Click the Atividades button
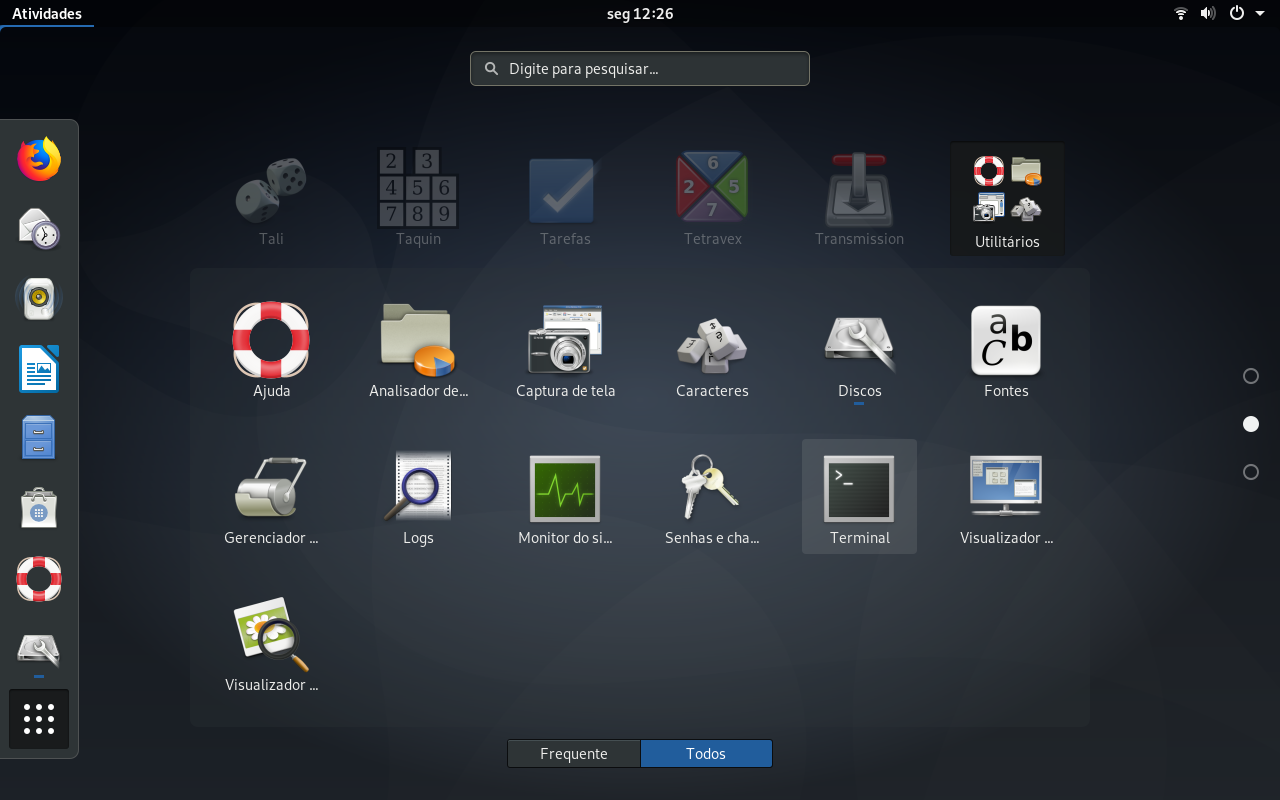 pos(47,14)
